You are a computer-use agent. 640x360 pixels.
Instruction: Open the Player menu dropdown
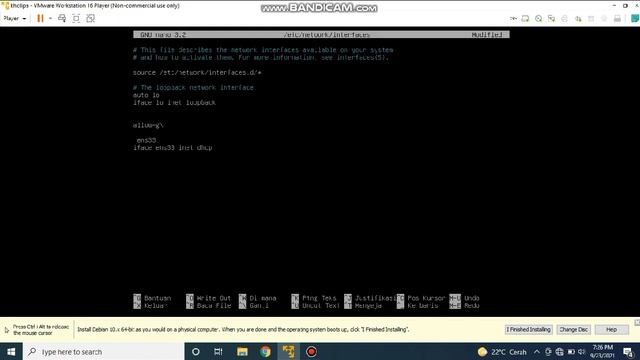[x=15, y=18]
